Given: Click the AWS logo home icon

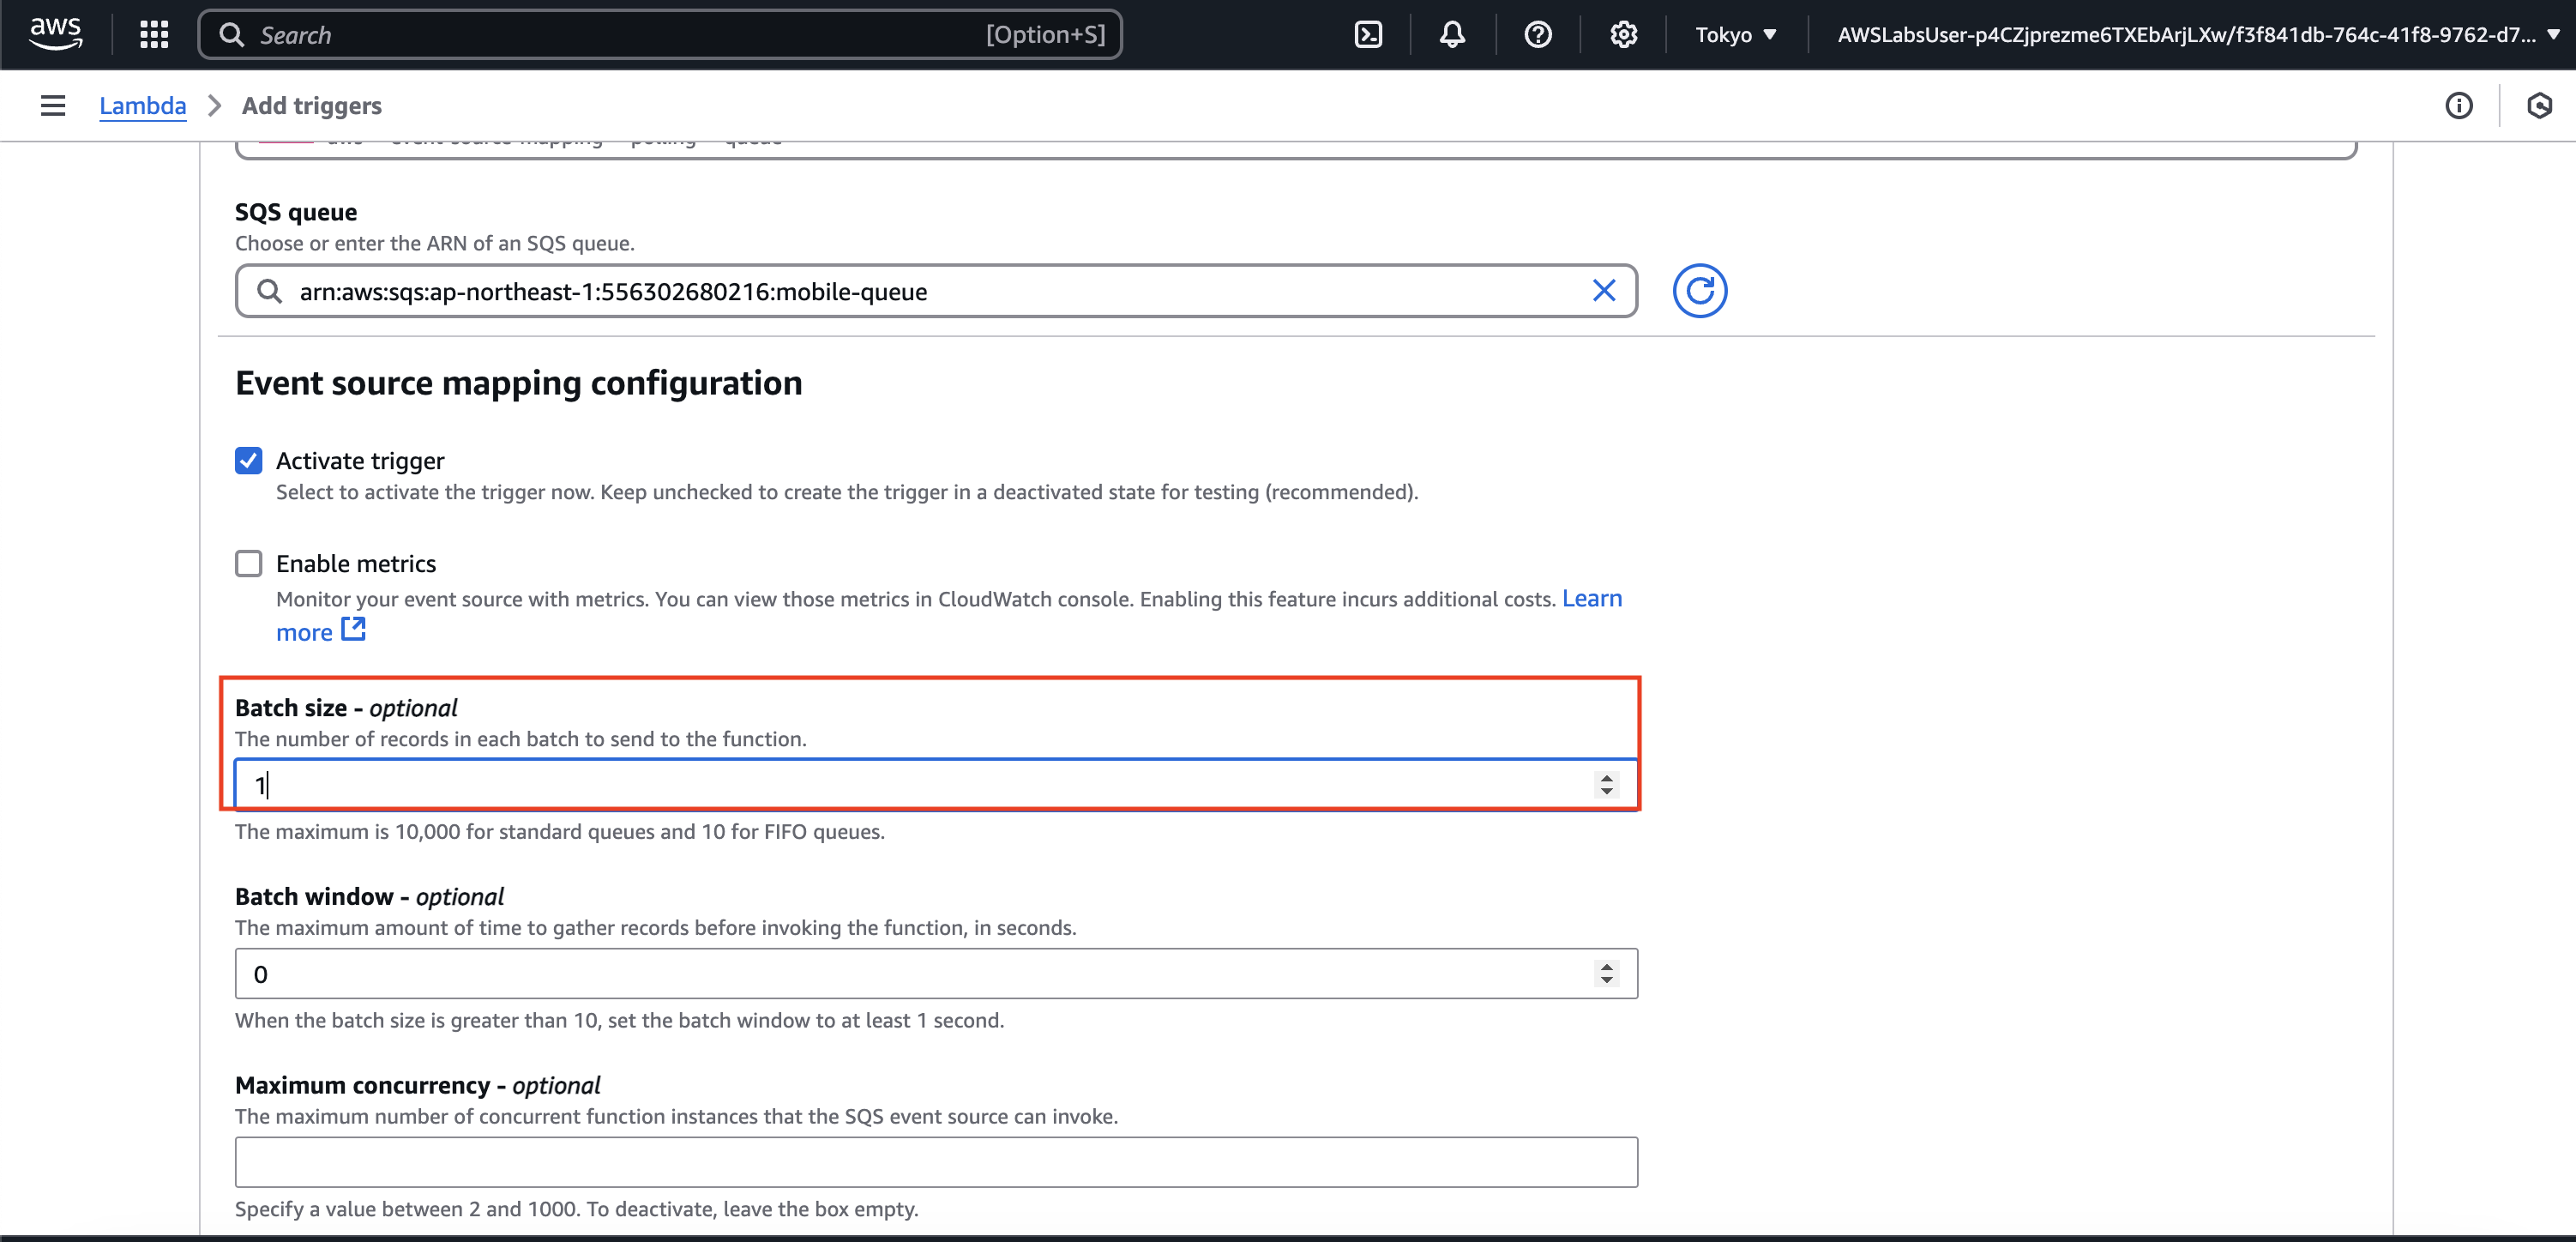Looking at the screenshot, I should 55,33.
